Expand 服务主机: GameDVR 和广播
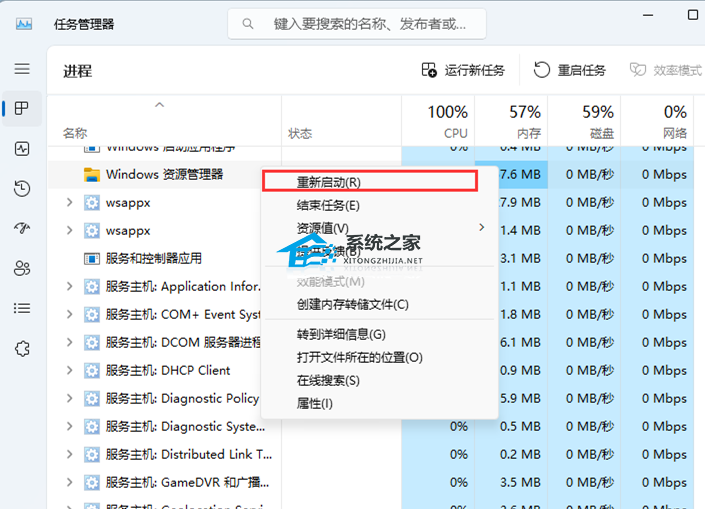Screen dimensions: 705x509 [x=69, y=482]
